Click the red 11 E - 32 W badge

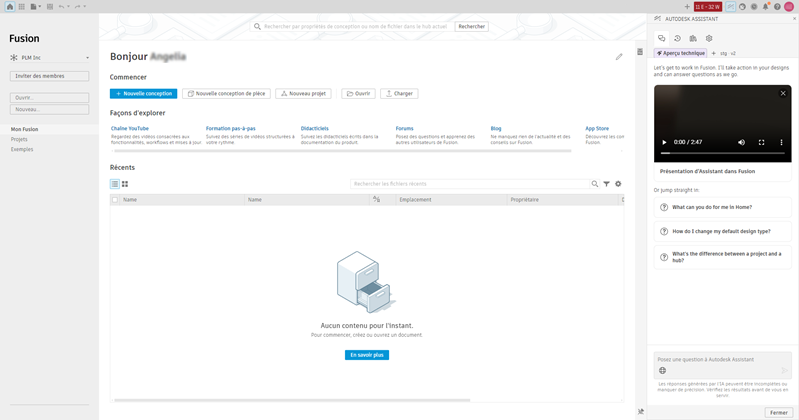pos(708,7)
